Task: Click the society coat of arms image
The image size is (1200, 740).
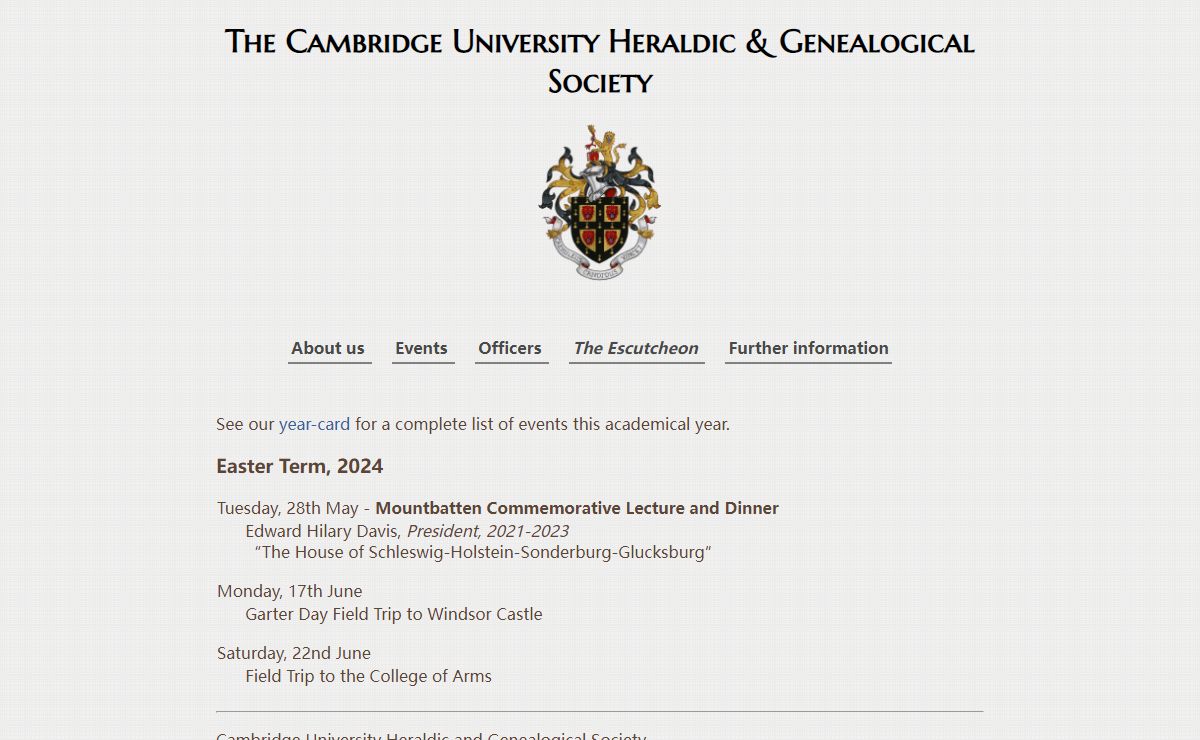Action: coord(600,202)
